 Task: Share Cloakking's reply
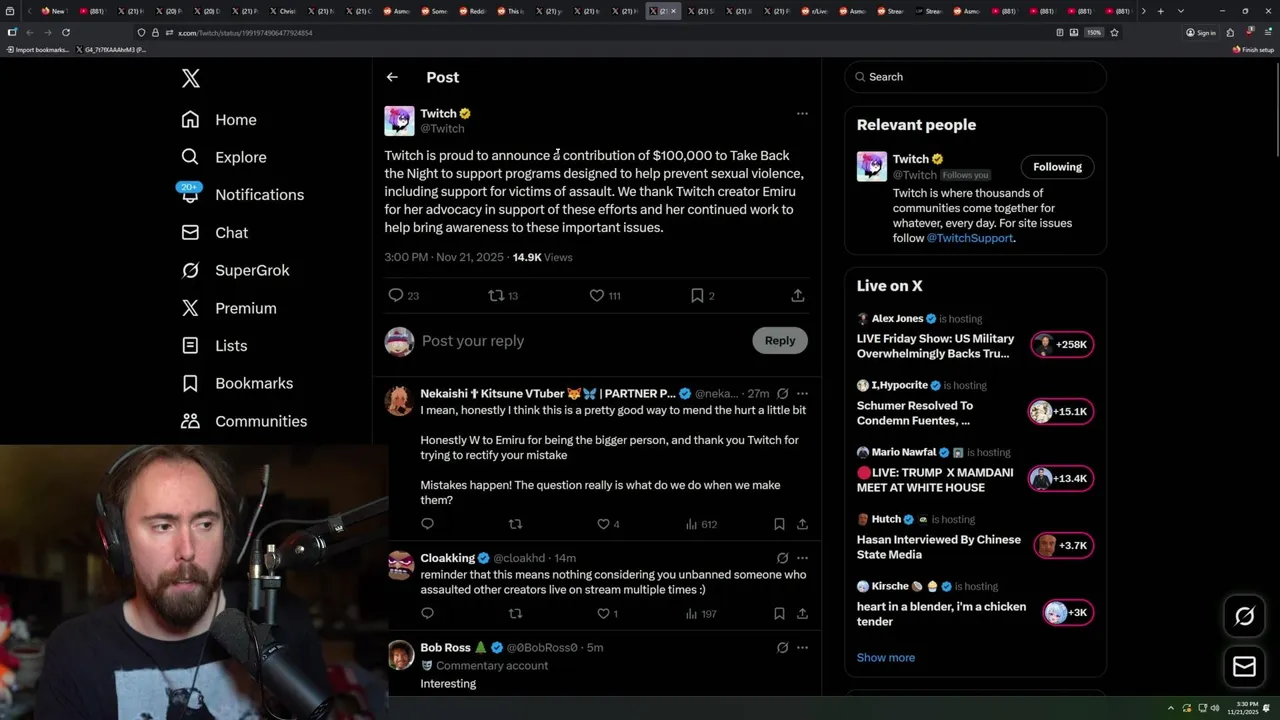802,614
